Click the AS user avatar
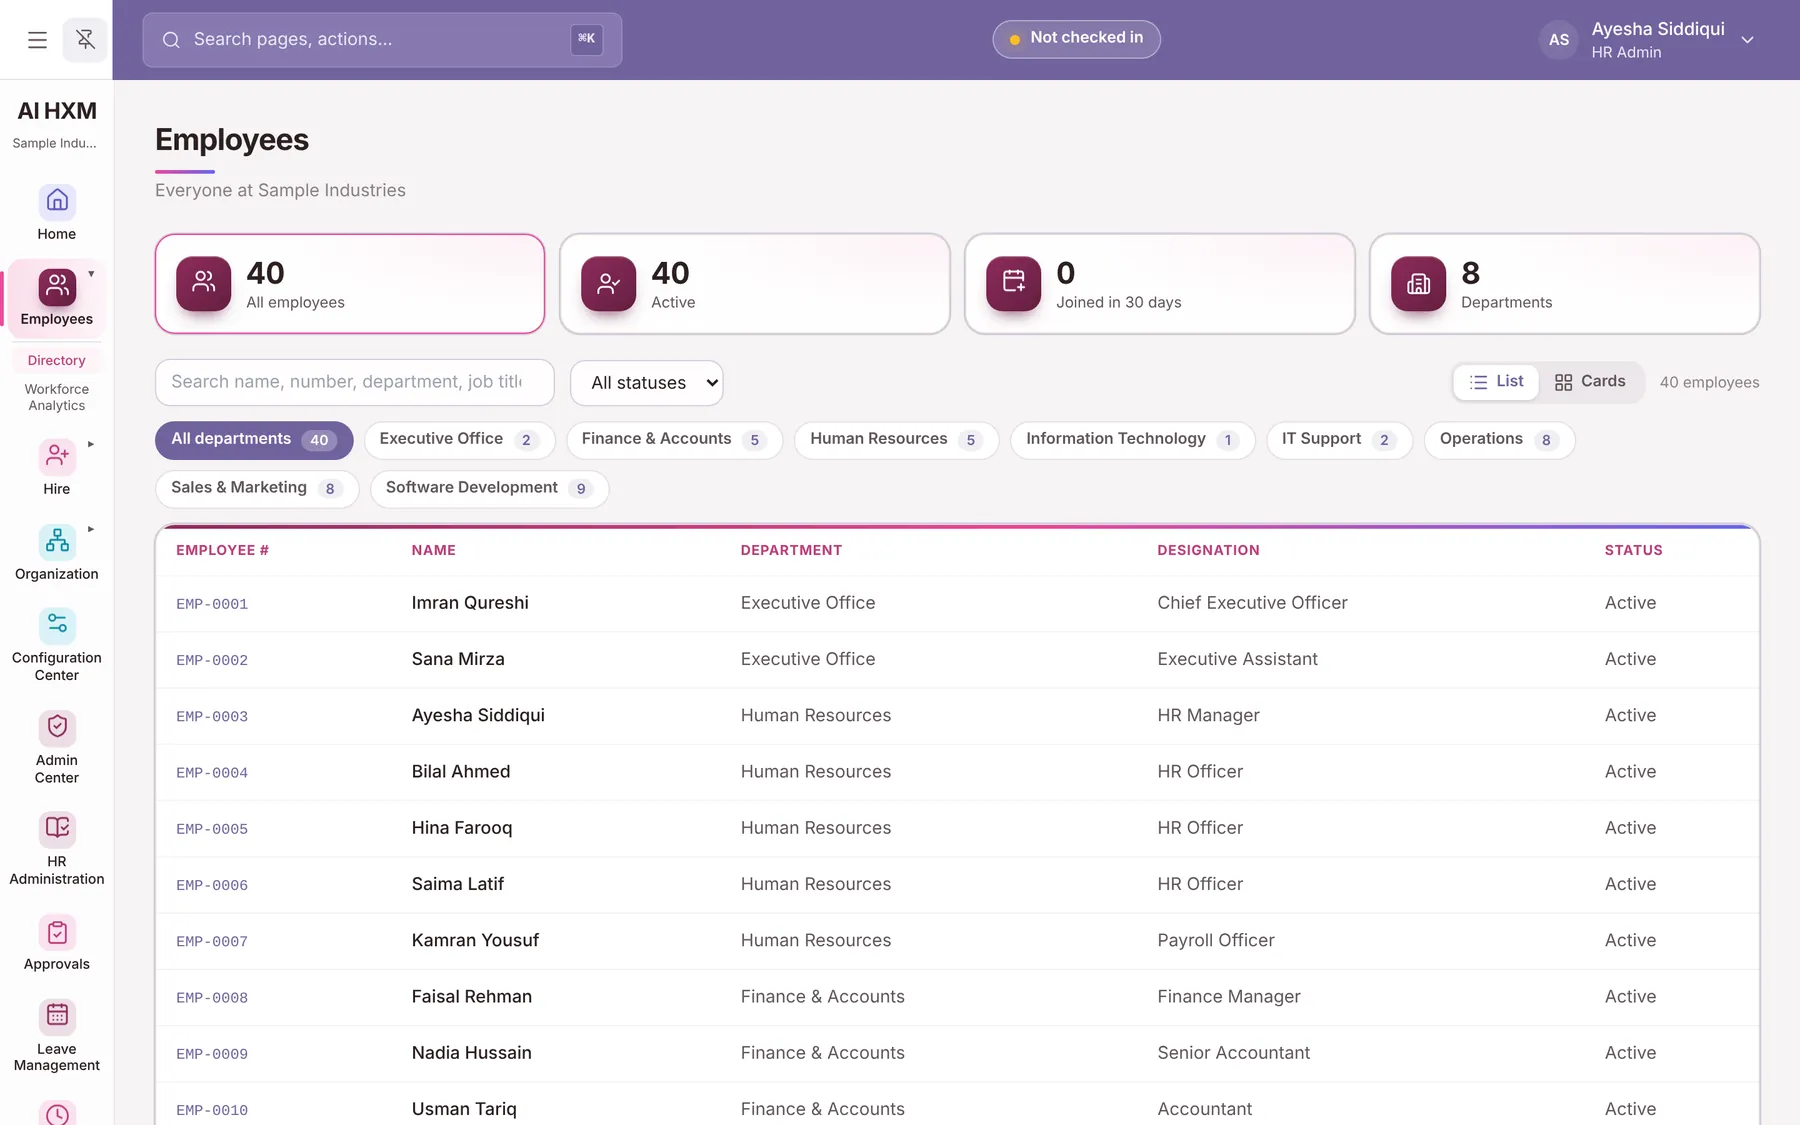The height and width of the screenshot is (1125, 1800). (x=1558, y=40)
